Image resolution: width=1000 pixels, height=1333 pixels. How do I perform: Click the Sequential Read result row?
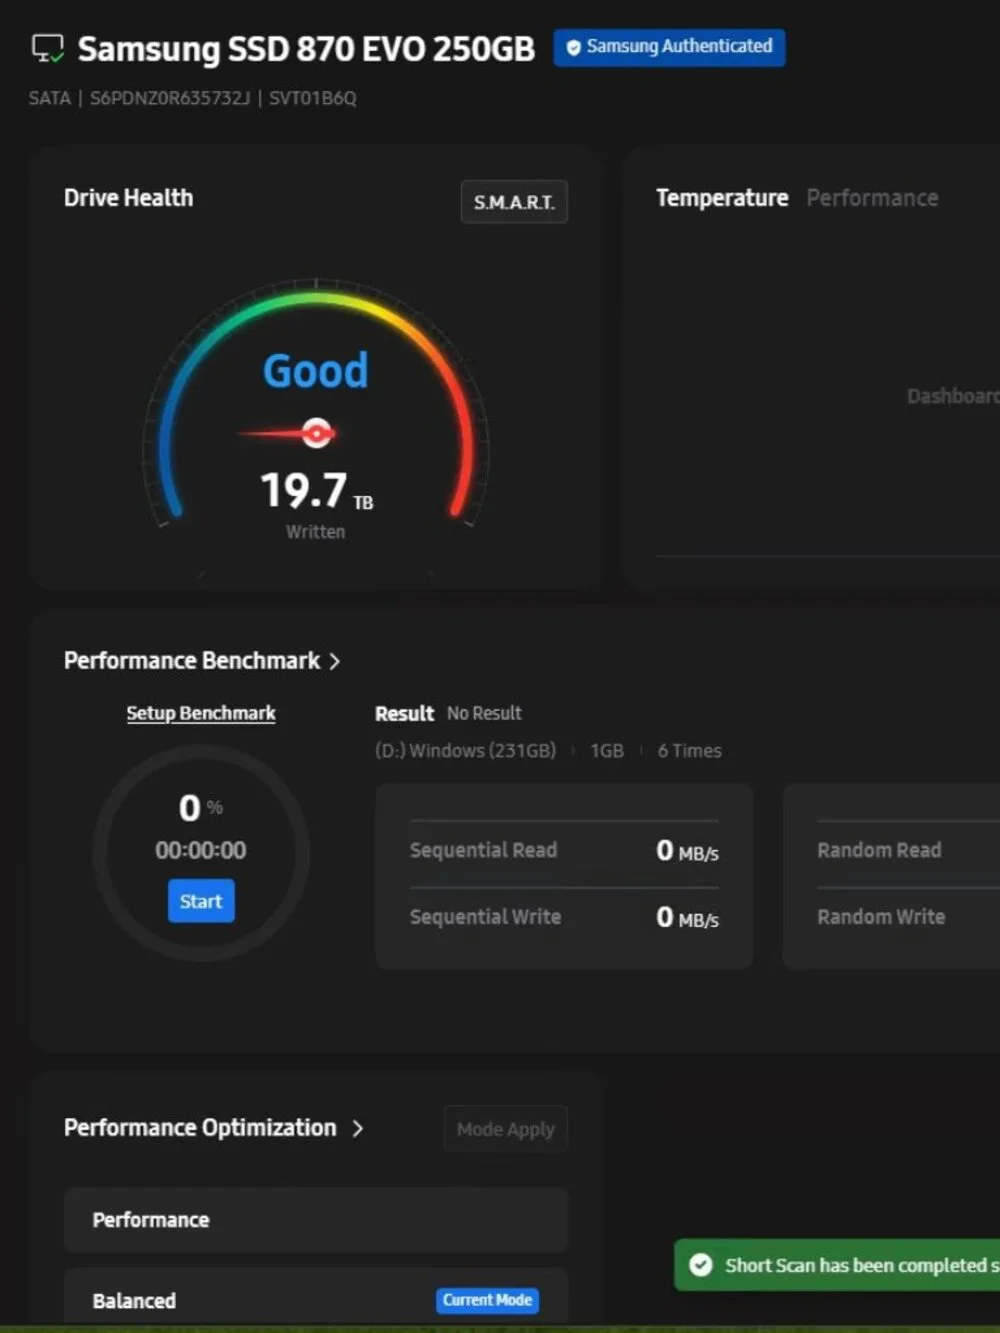pyautogui.click(x=564, y=850)
